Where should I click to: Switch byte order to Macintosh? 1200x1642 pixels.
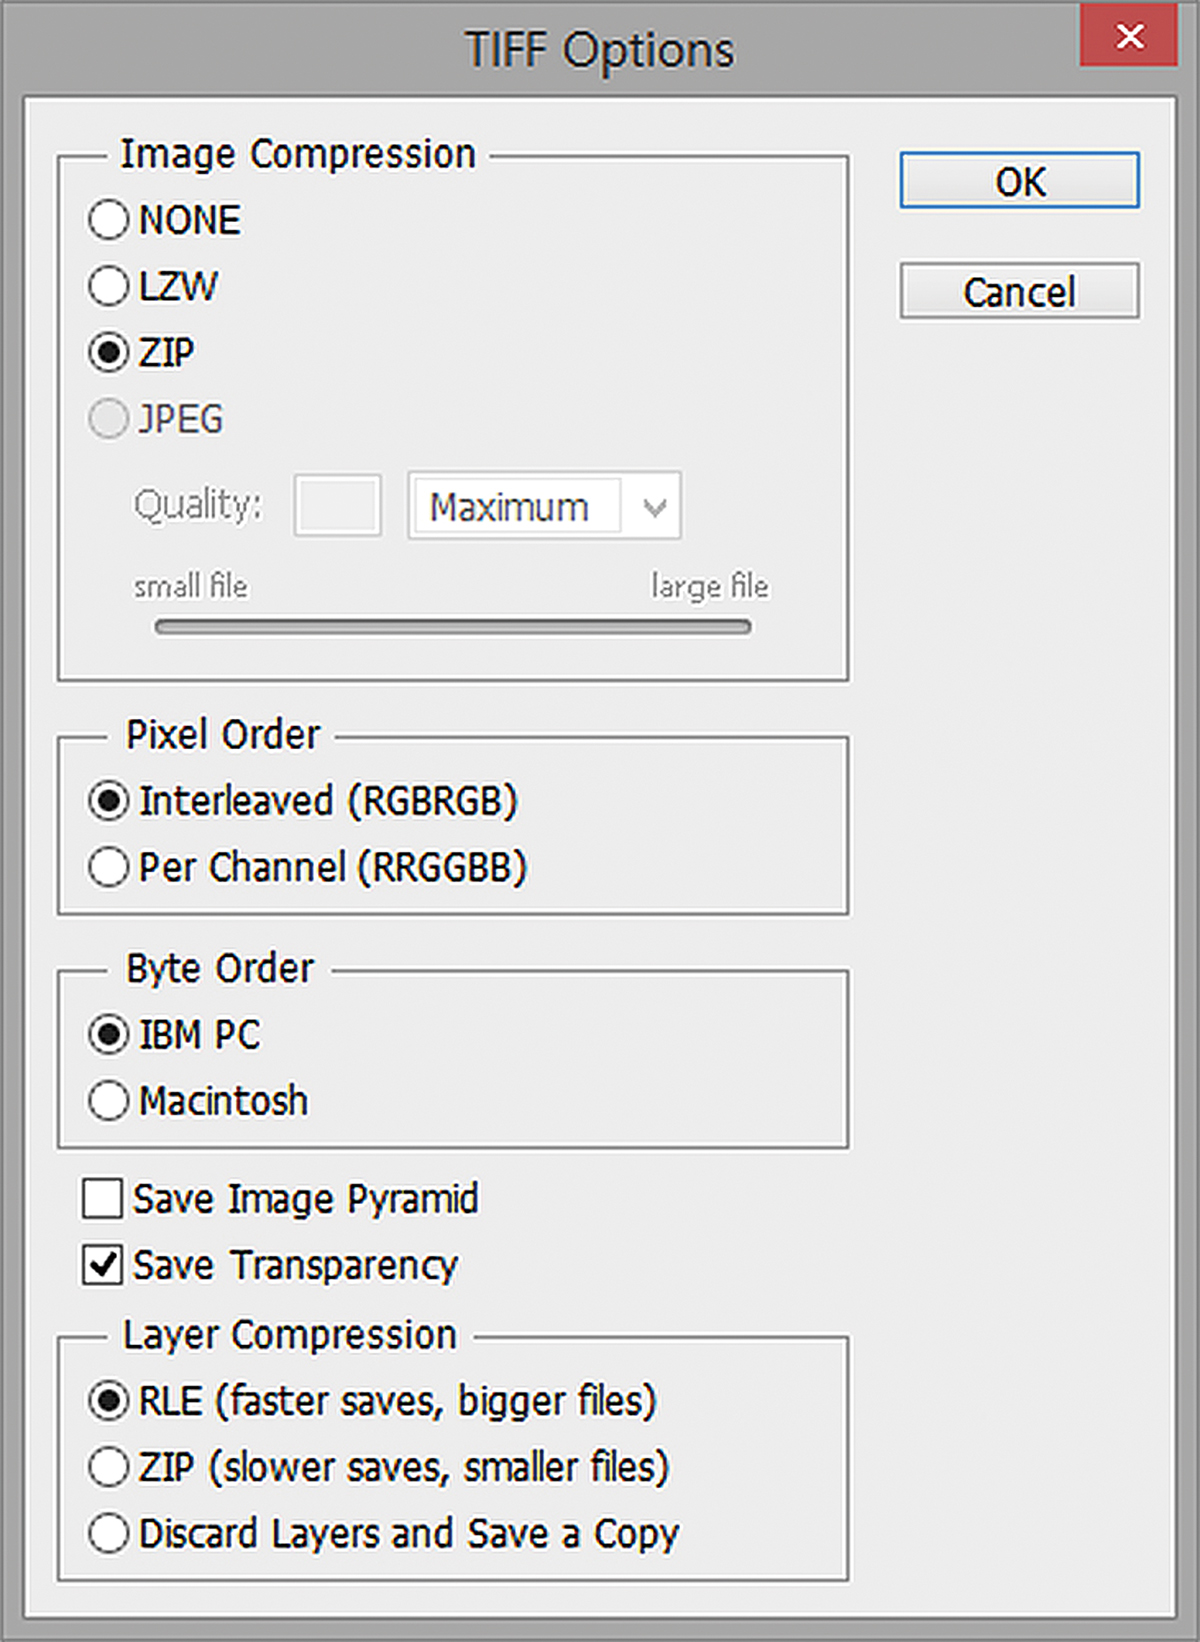[108, 1100]
